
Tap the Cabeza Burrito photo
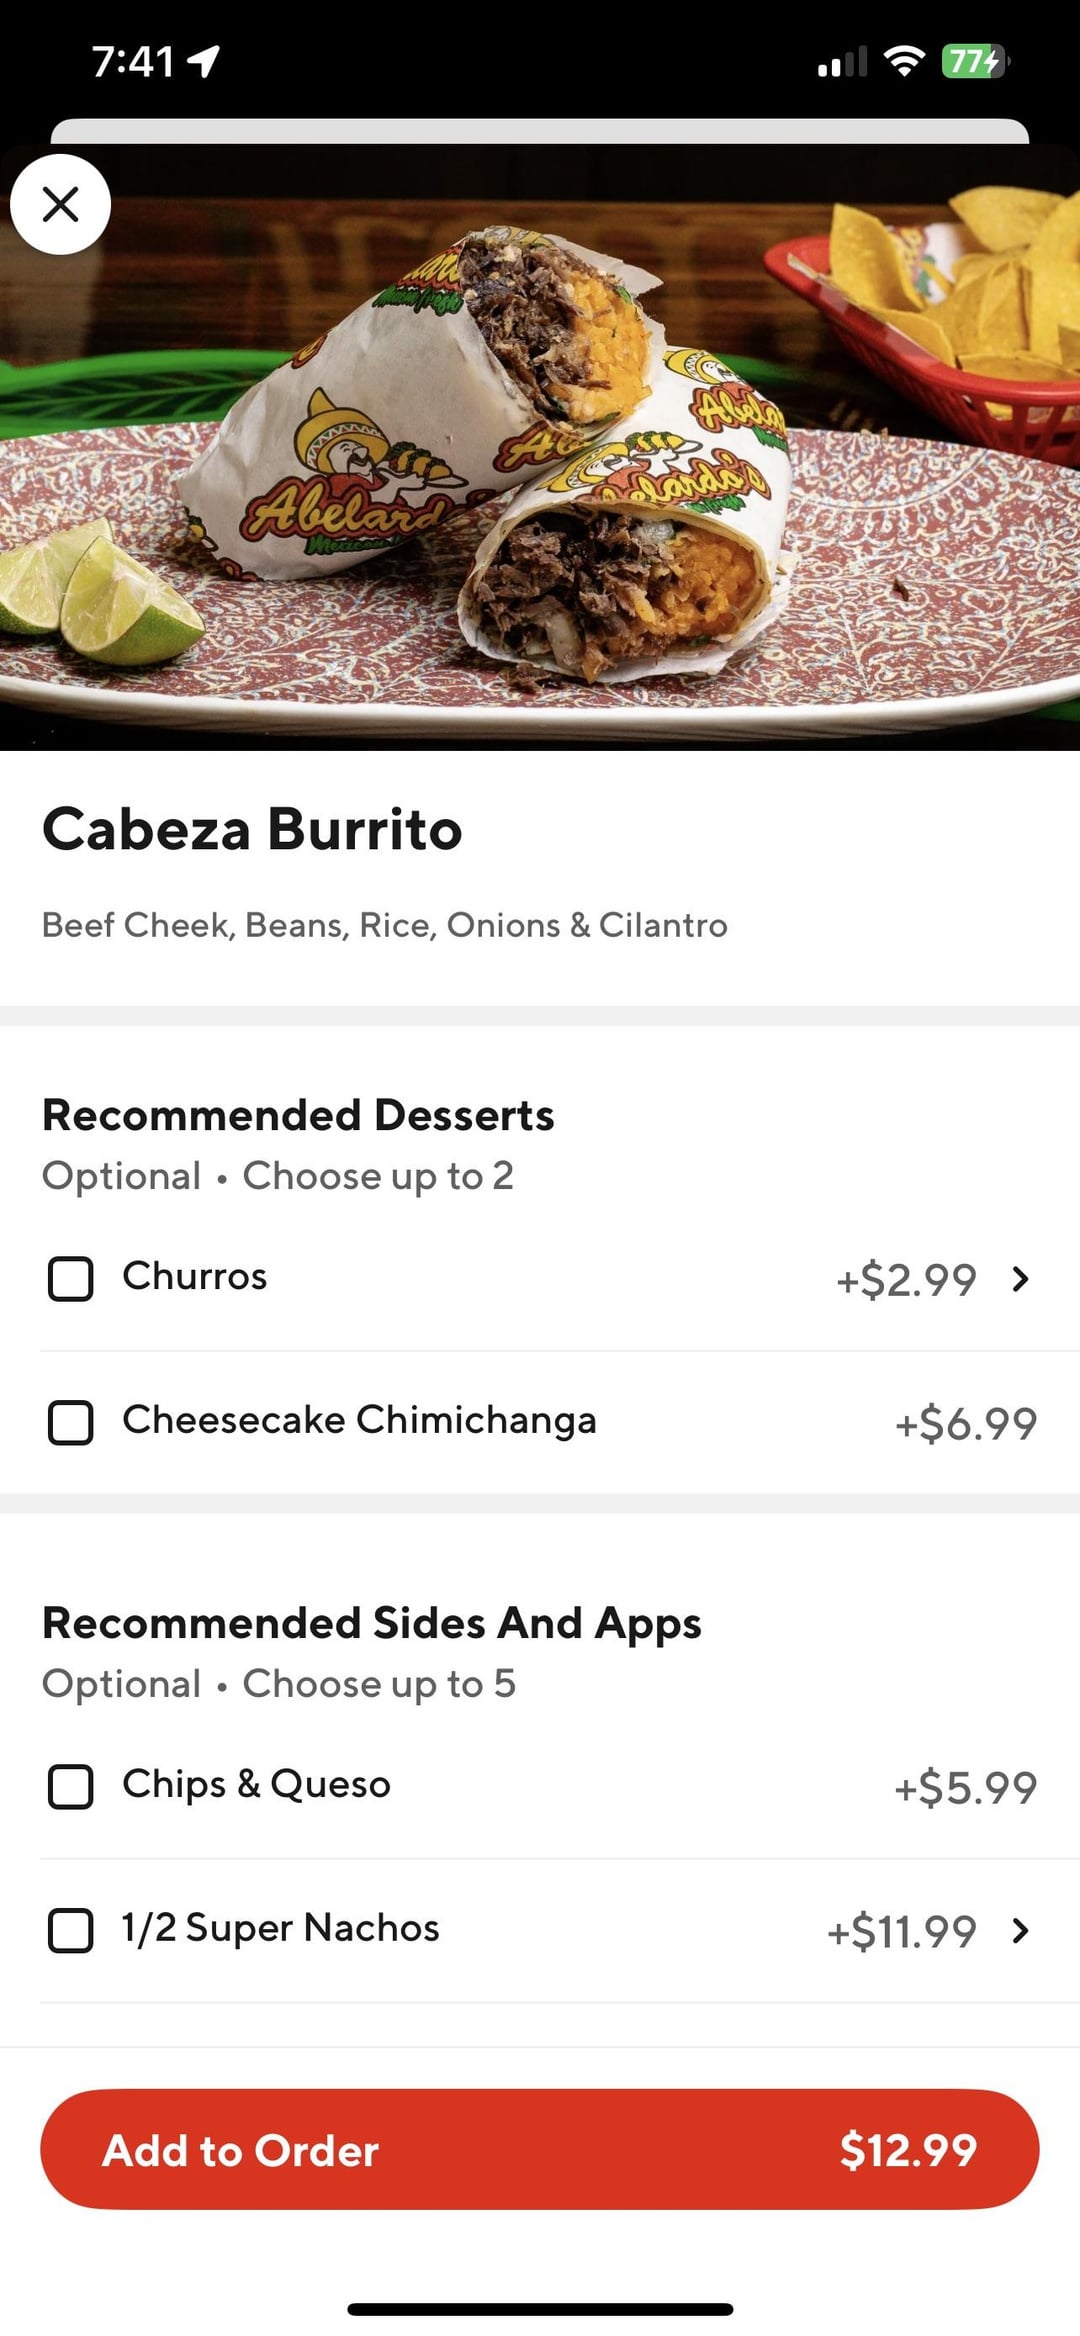(x=540, y=450)
